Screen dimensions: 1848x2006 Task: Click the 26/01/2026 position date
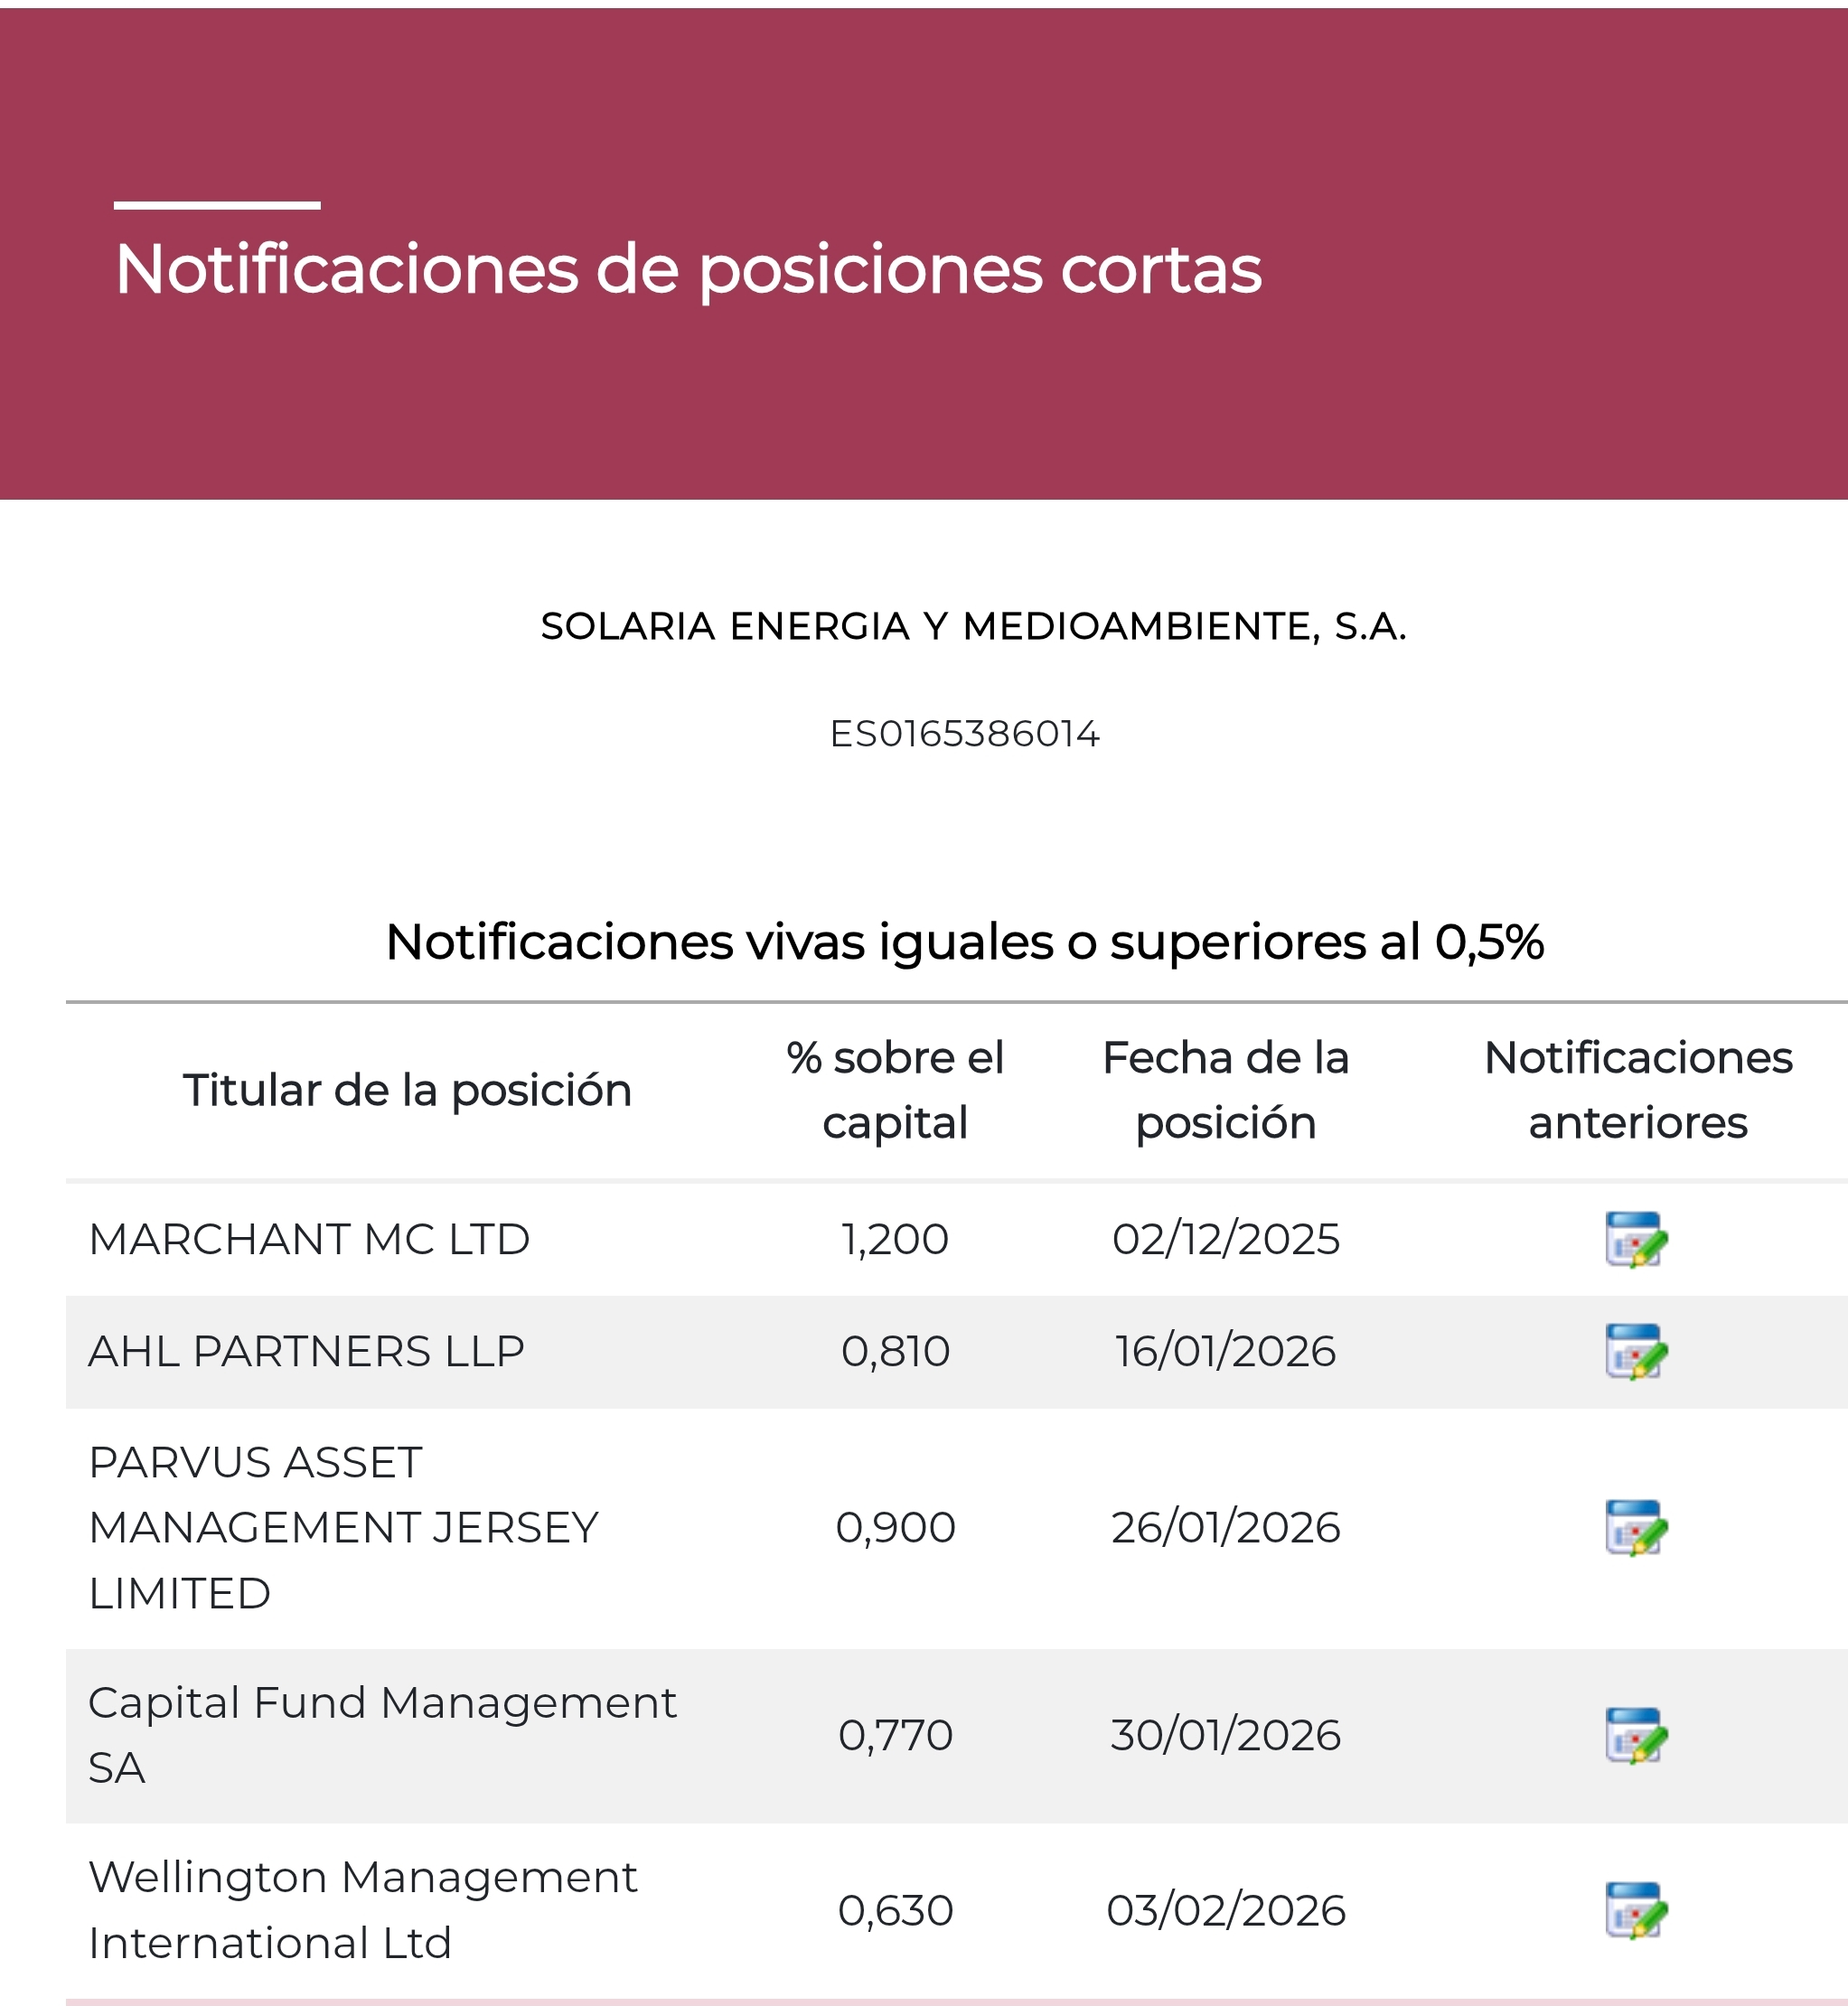(1225, 1528)
